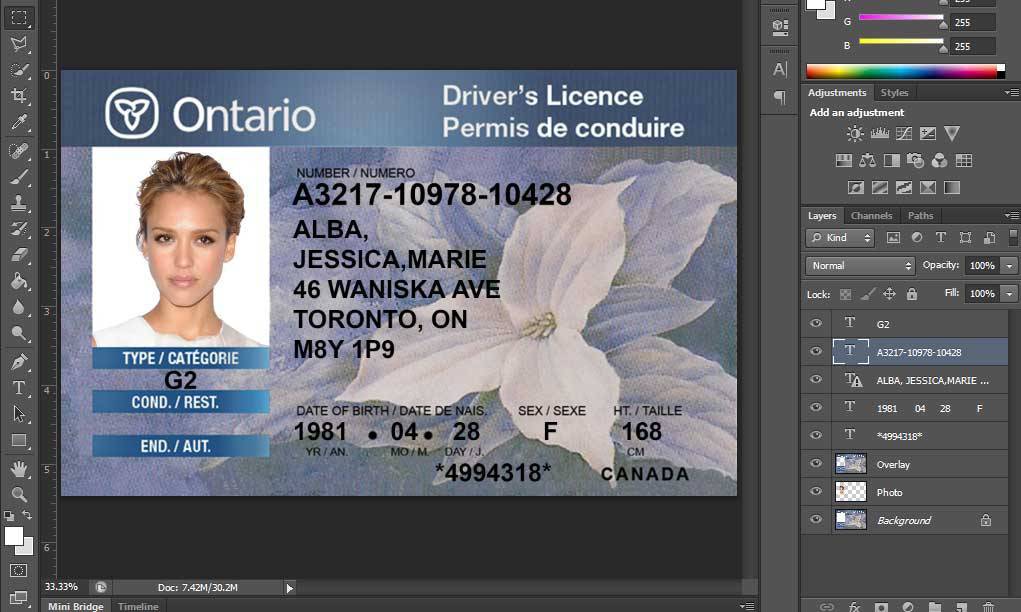
Task: Open the Mini Bridge panel flyout menu
Action: pyautogui.click(x=748, y=606)
